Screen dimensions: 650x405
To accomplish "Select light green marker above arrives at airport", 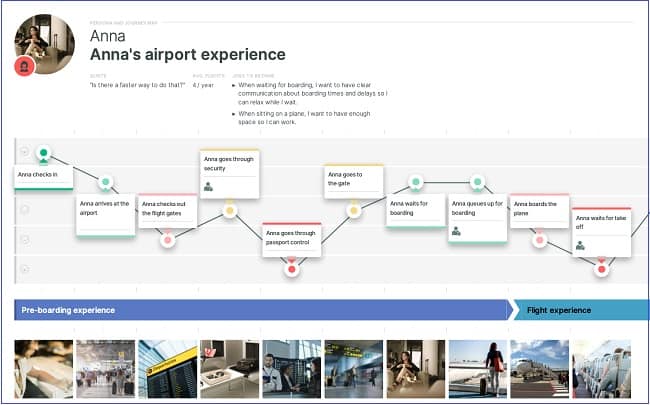I will coord(106,182).
